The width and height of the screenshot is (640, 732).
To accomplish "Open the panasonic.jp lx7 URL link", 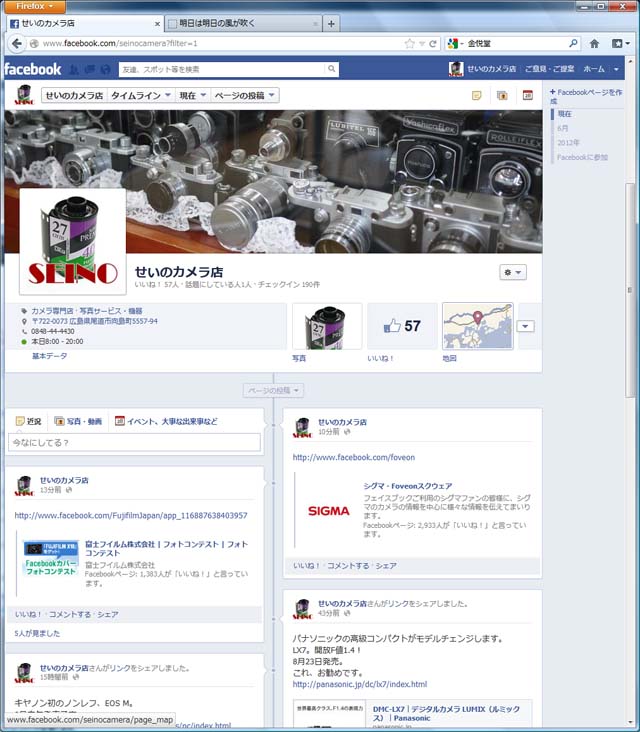I will (359, 684).
